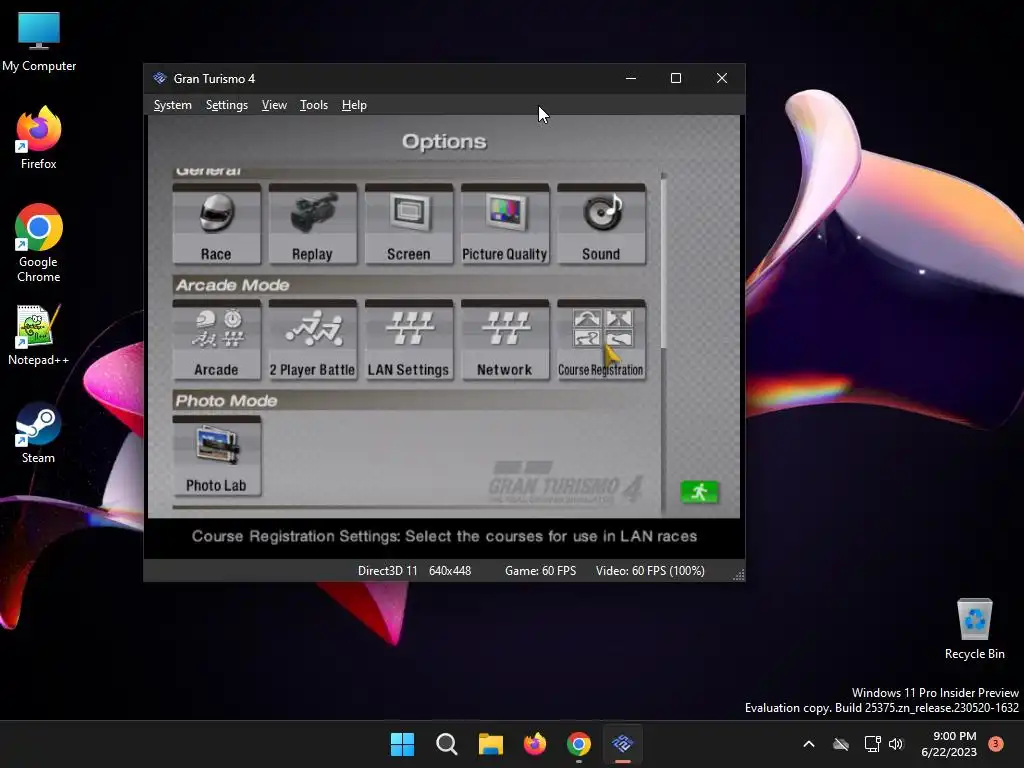Viewport: 1024px width, 768px height.
Task: Open the LAN Settings tile
Action: 409,340
